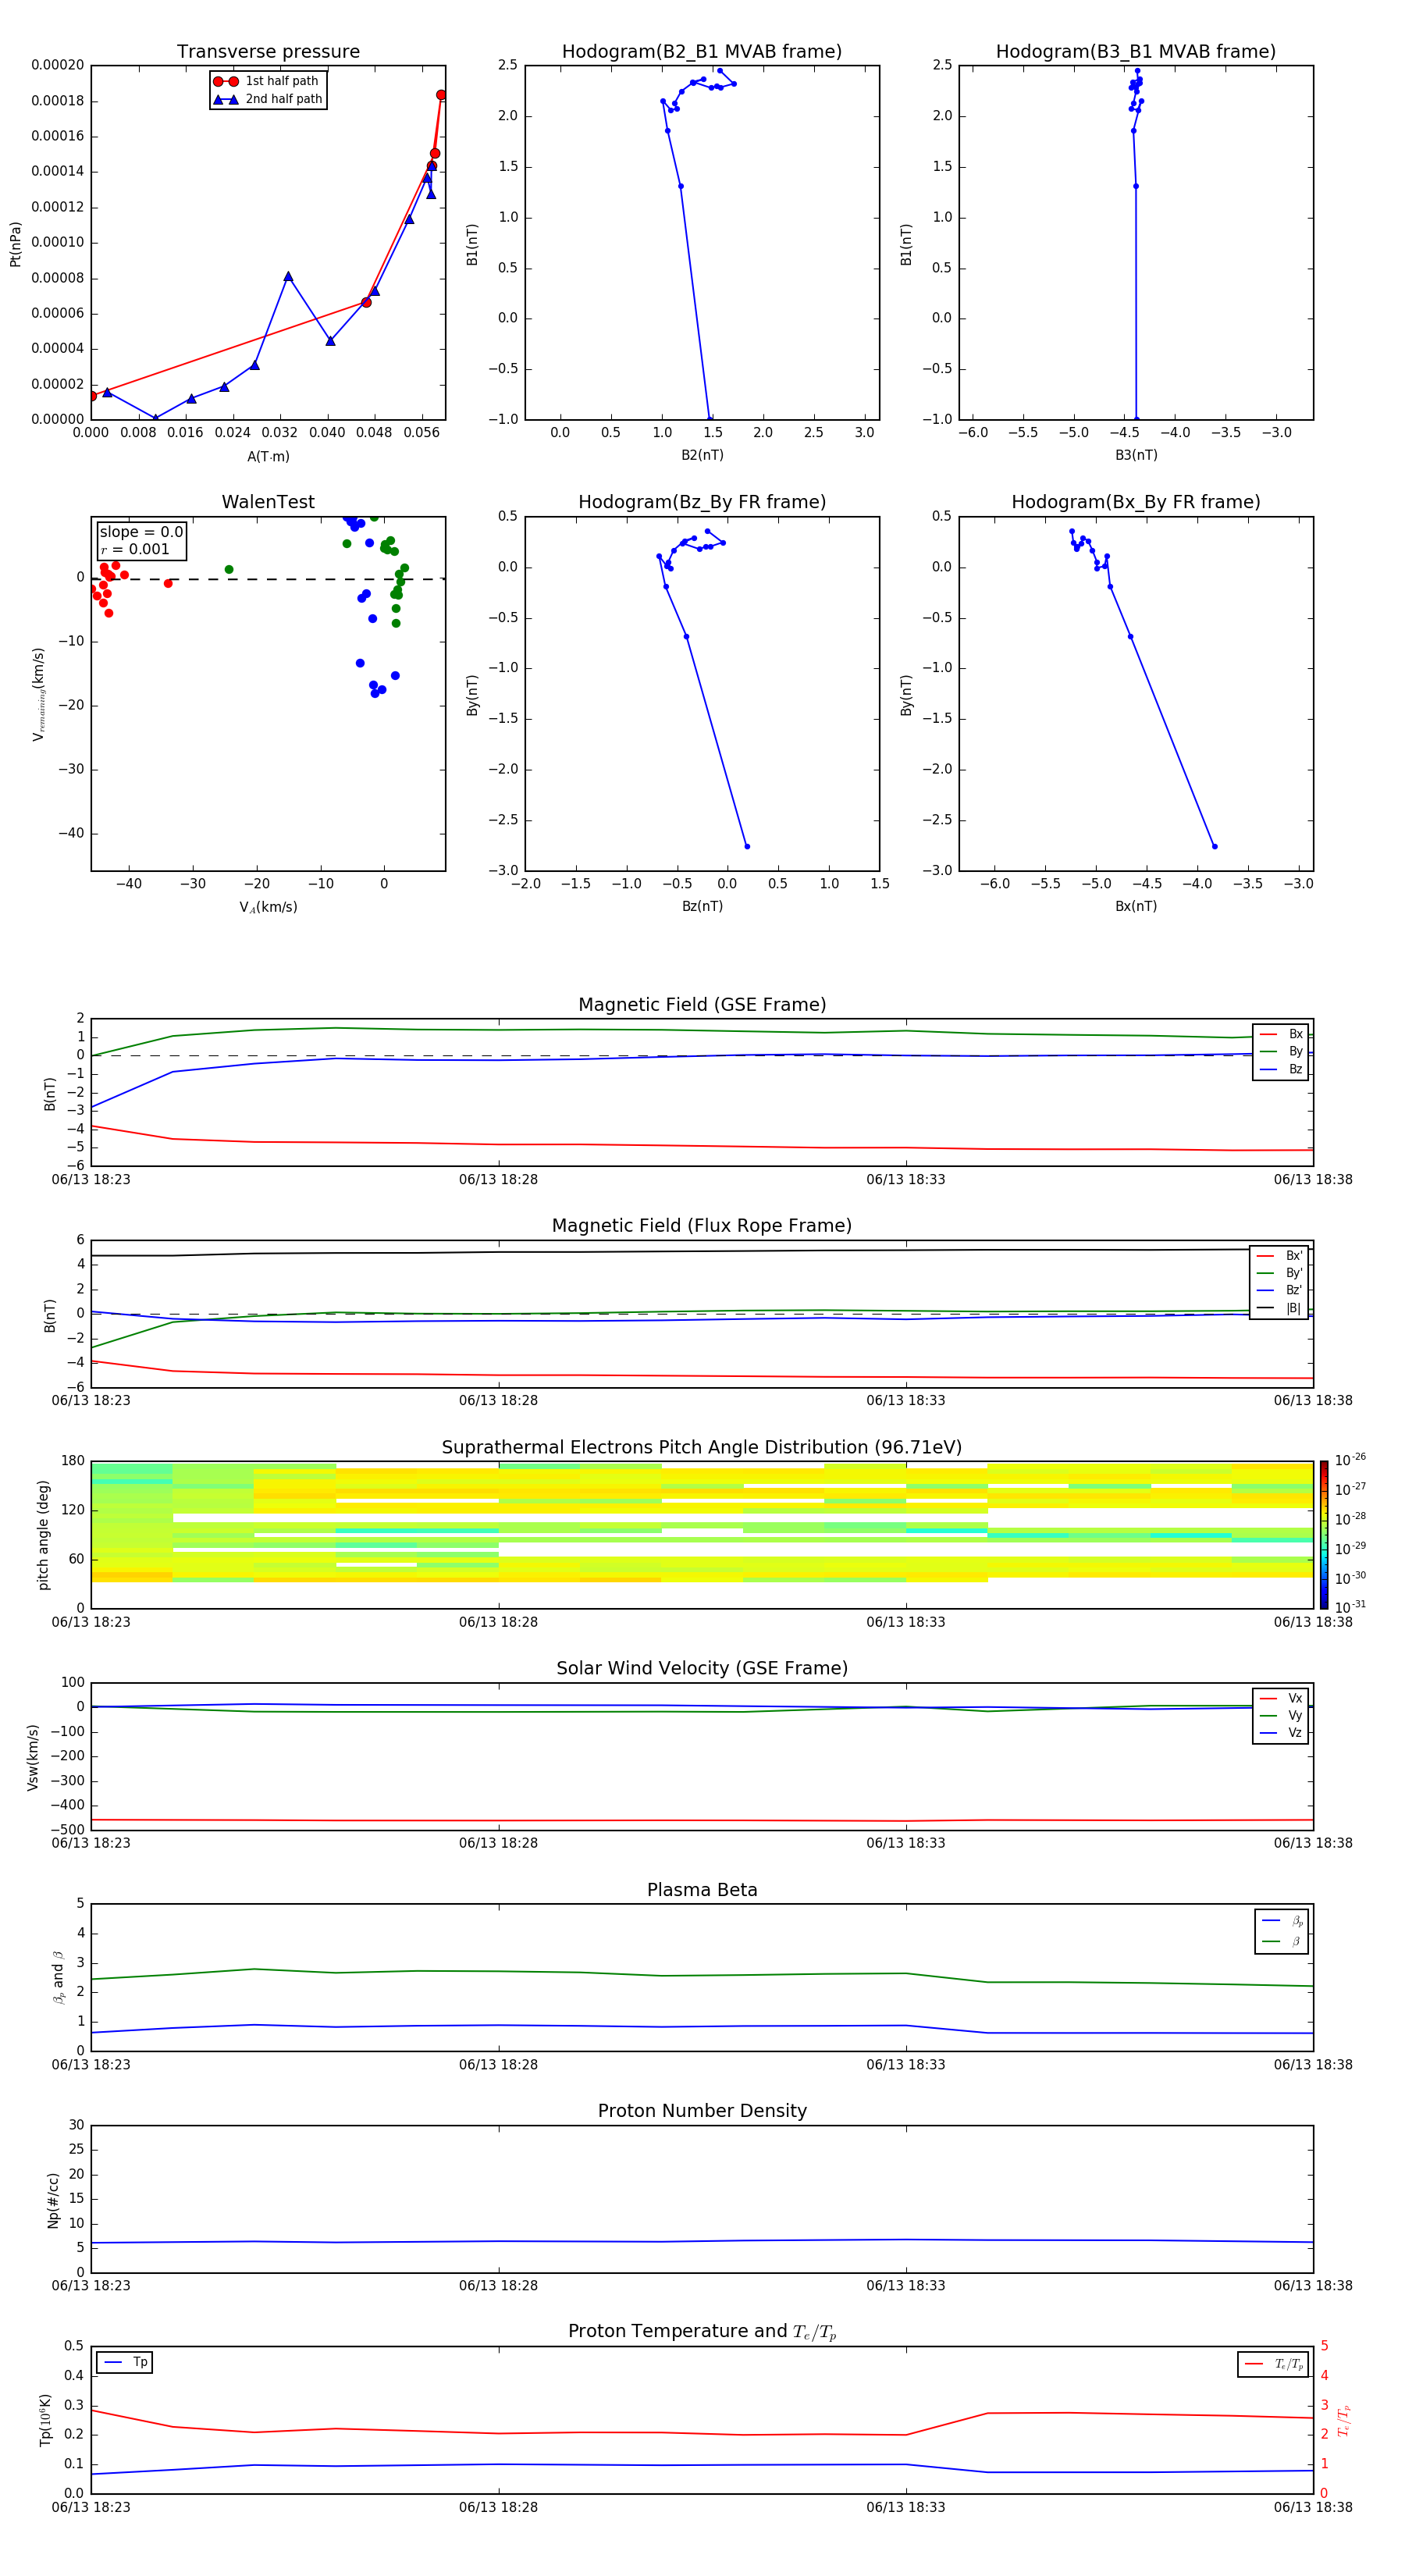This screenshot has width=1405, height=2576.
Task: Click the 'Hodogram(Bx_By FR frame)' title
Action: (1136, 502)
